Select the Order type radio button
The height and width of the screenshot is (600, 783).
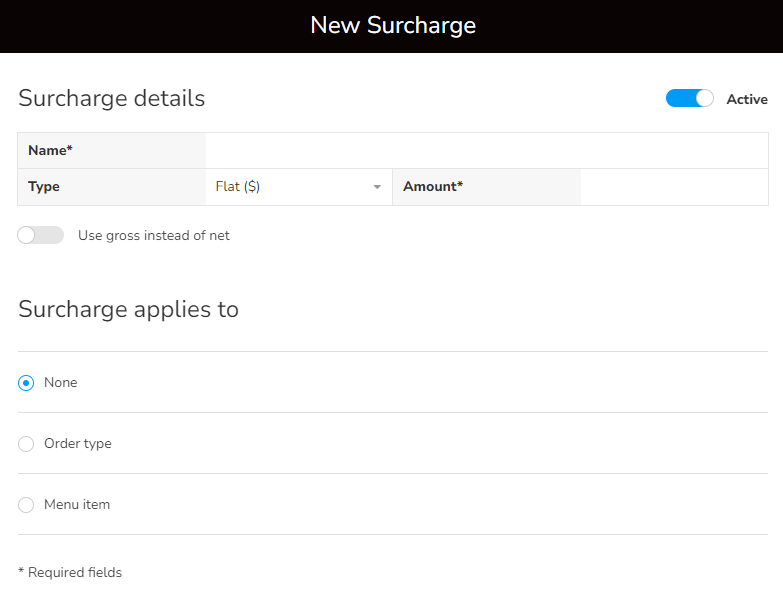tap(26, 444)
